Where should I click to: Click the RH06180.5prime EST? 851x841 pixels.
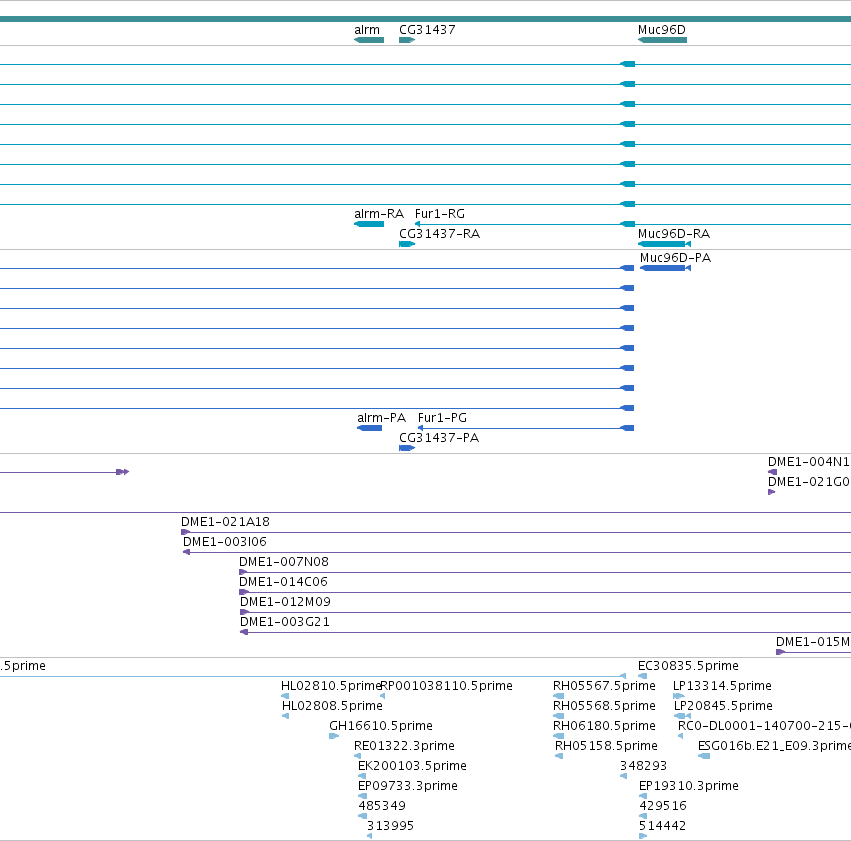558,736
